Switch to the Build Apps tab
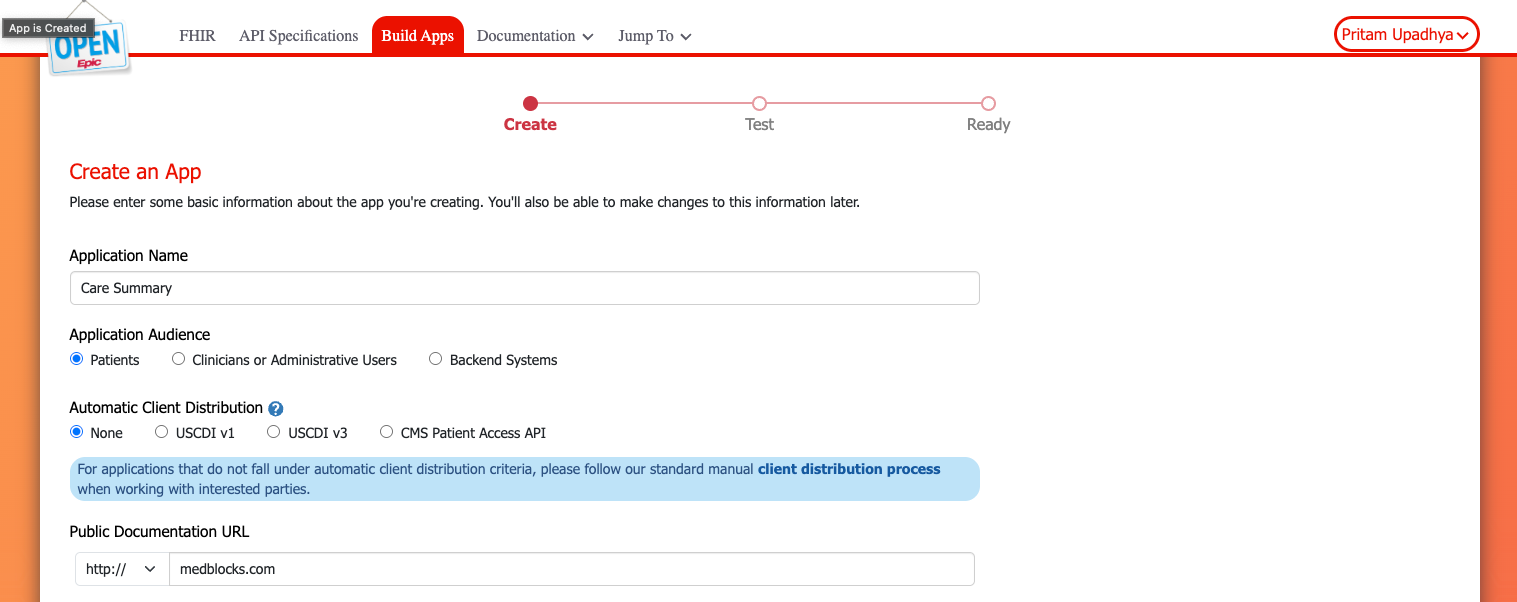The width and height of the screenshot is (1517, 602). click(418, 36)
